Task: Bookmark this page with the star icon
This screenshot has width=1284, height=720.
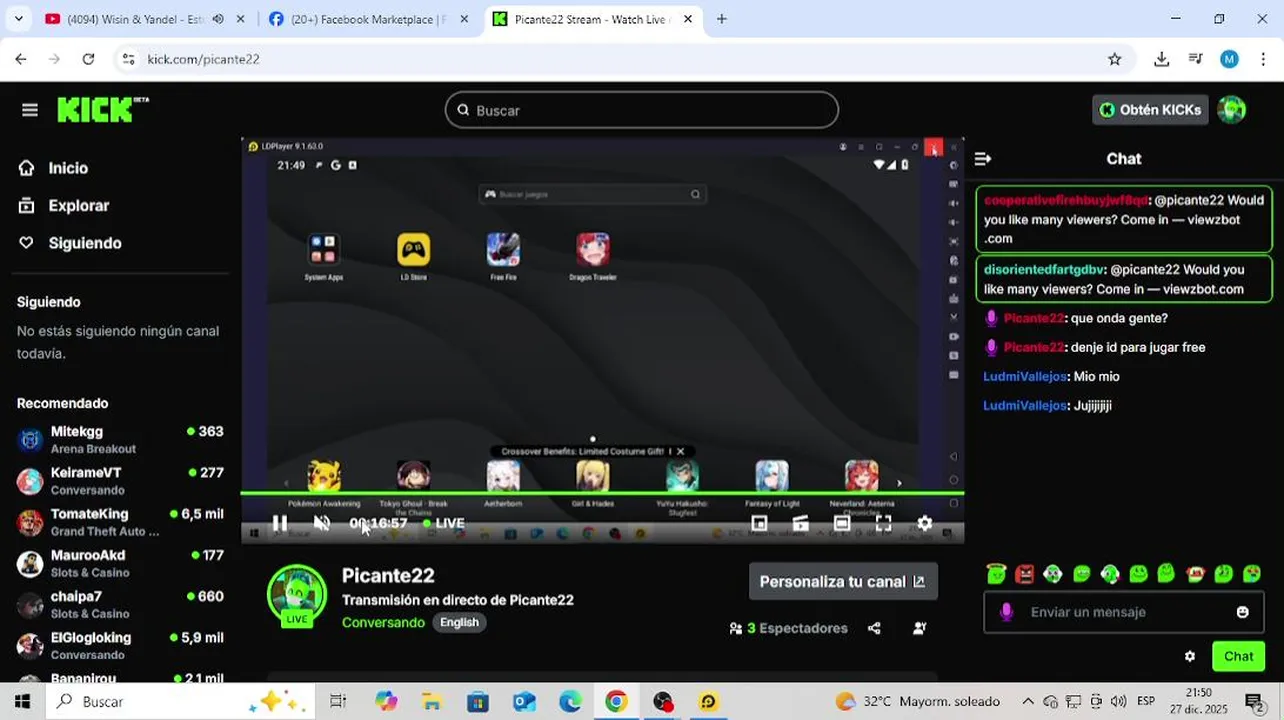Action: (x=1115, y=59)
